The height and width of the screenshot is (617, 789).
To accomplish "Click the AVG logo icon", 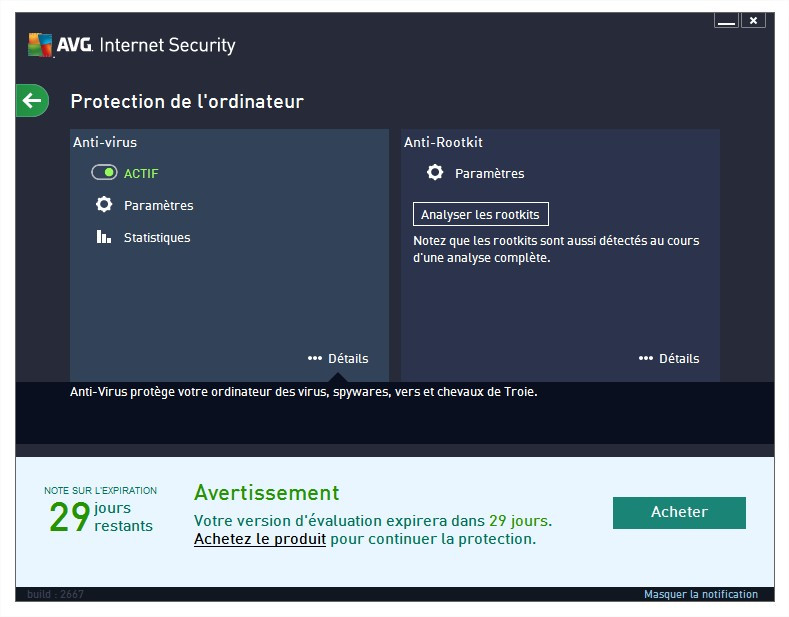I will (40, 45).
